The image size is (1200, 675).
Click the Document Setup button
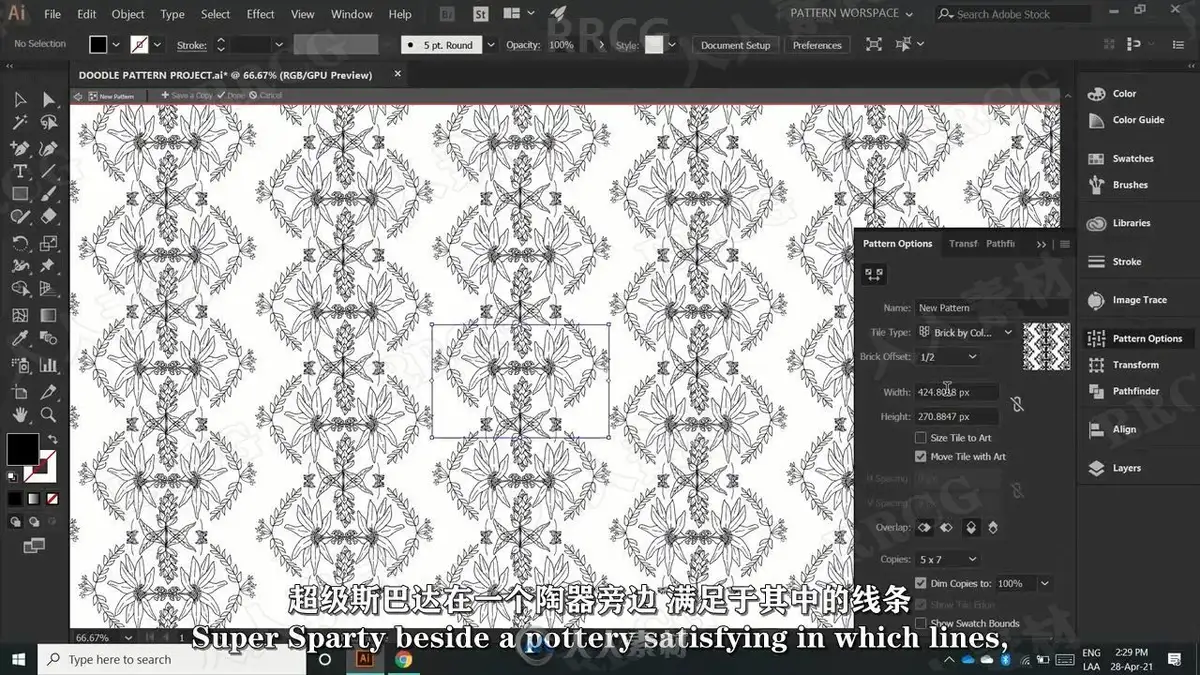(735, 45)
